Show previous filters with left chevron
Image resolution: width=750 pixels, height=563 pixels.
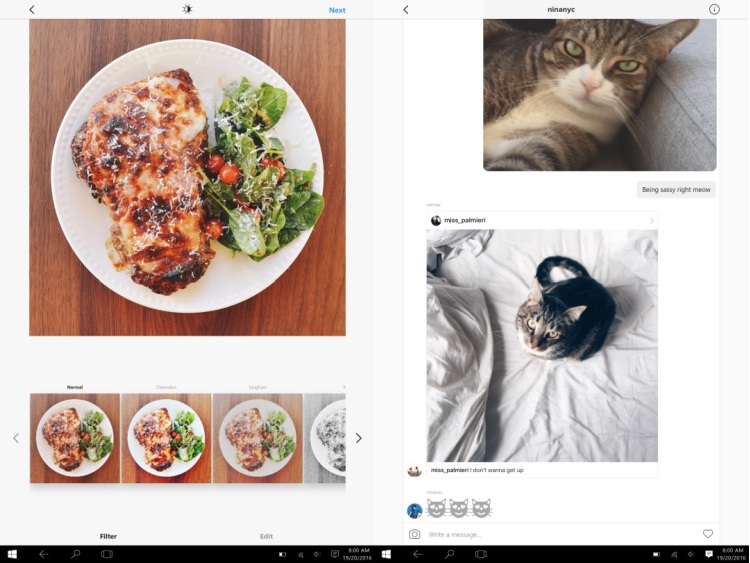click(x=16, y=438)
